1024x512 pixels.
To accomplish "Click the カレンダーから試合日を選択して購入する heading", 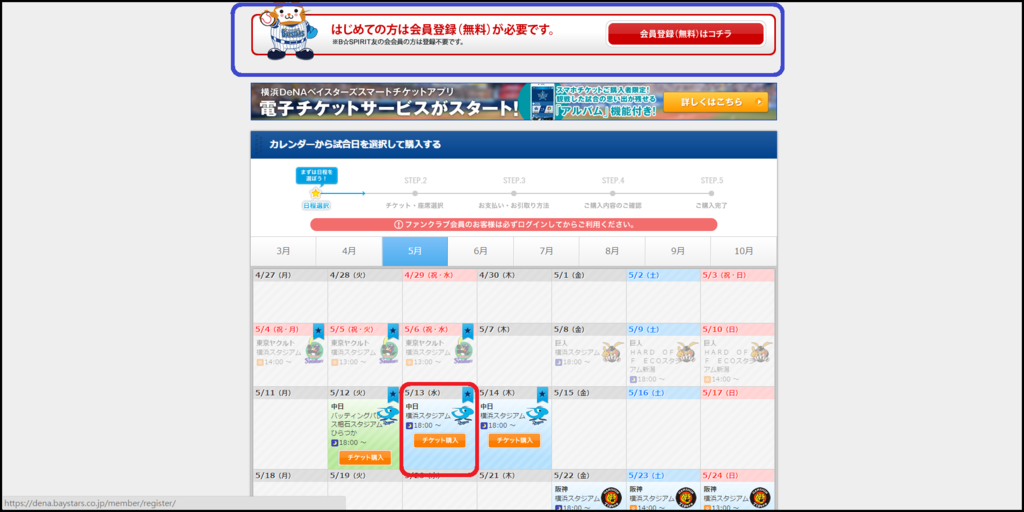I will coord(355,144).
